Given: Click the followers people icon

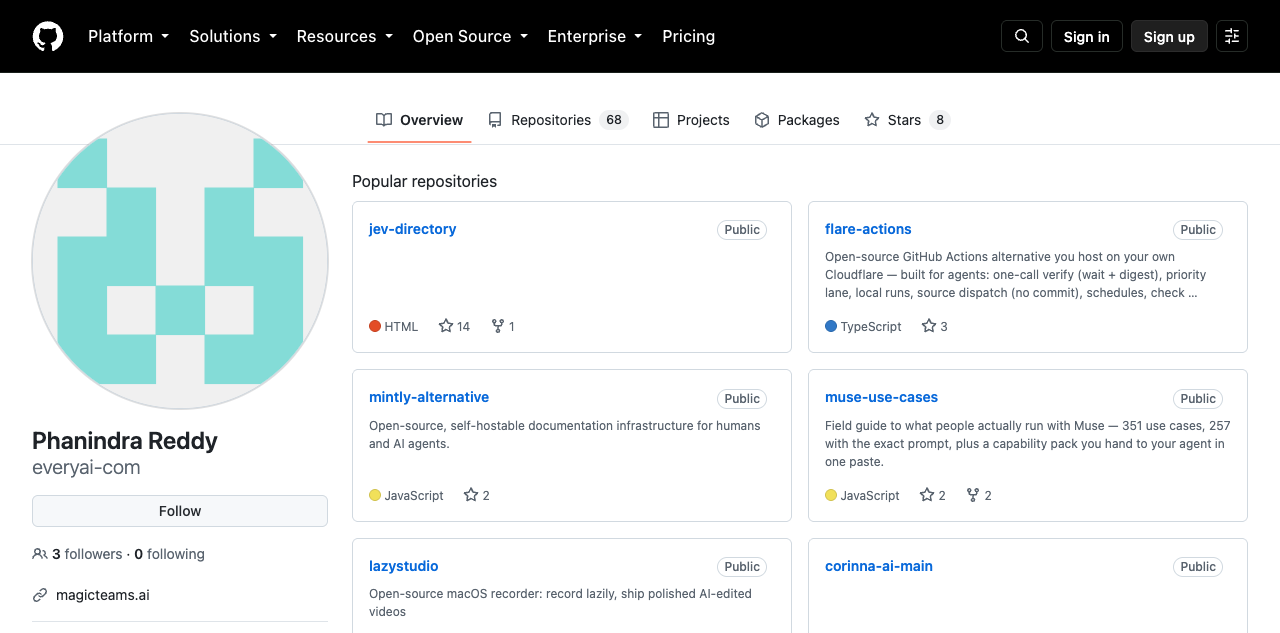Looking at the screenshot, I should click(x=40, y=554).
